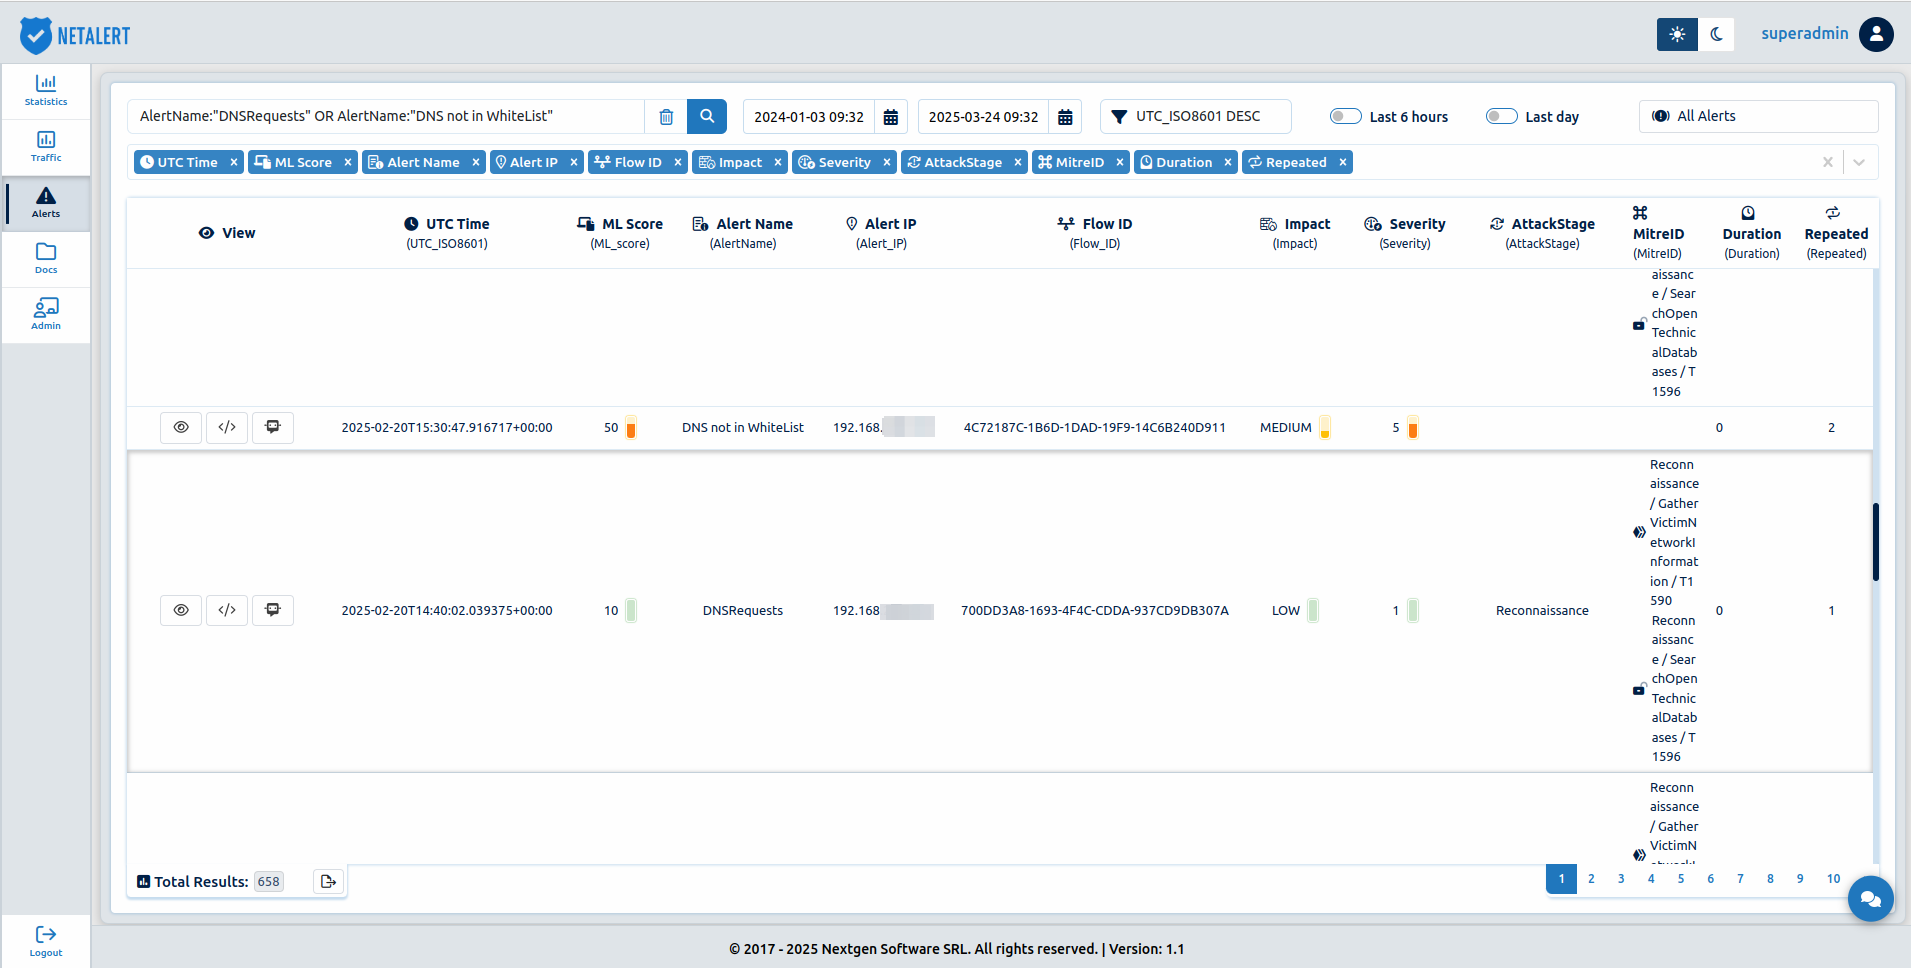Go to results page 1

[1561, 879]
